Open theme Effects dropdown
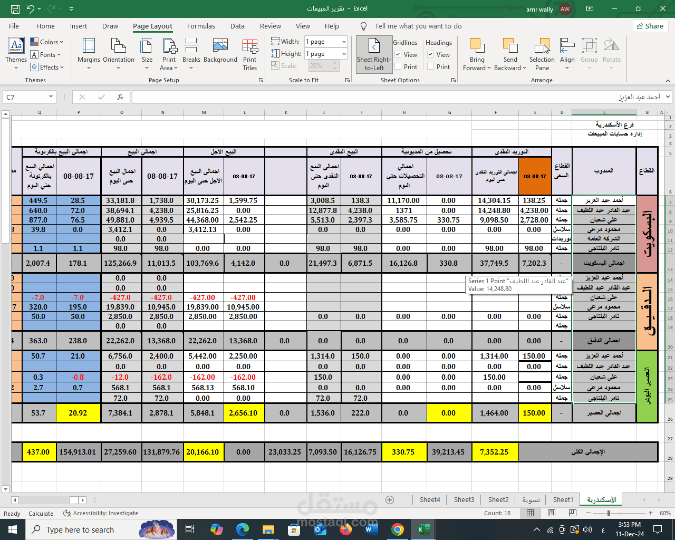The height and width of the screenshot is (540, 675). coord(47,67)
